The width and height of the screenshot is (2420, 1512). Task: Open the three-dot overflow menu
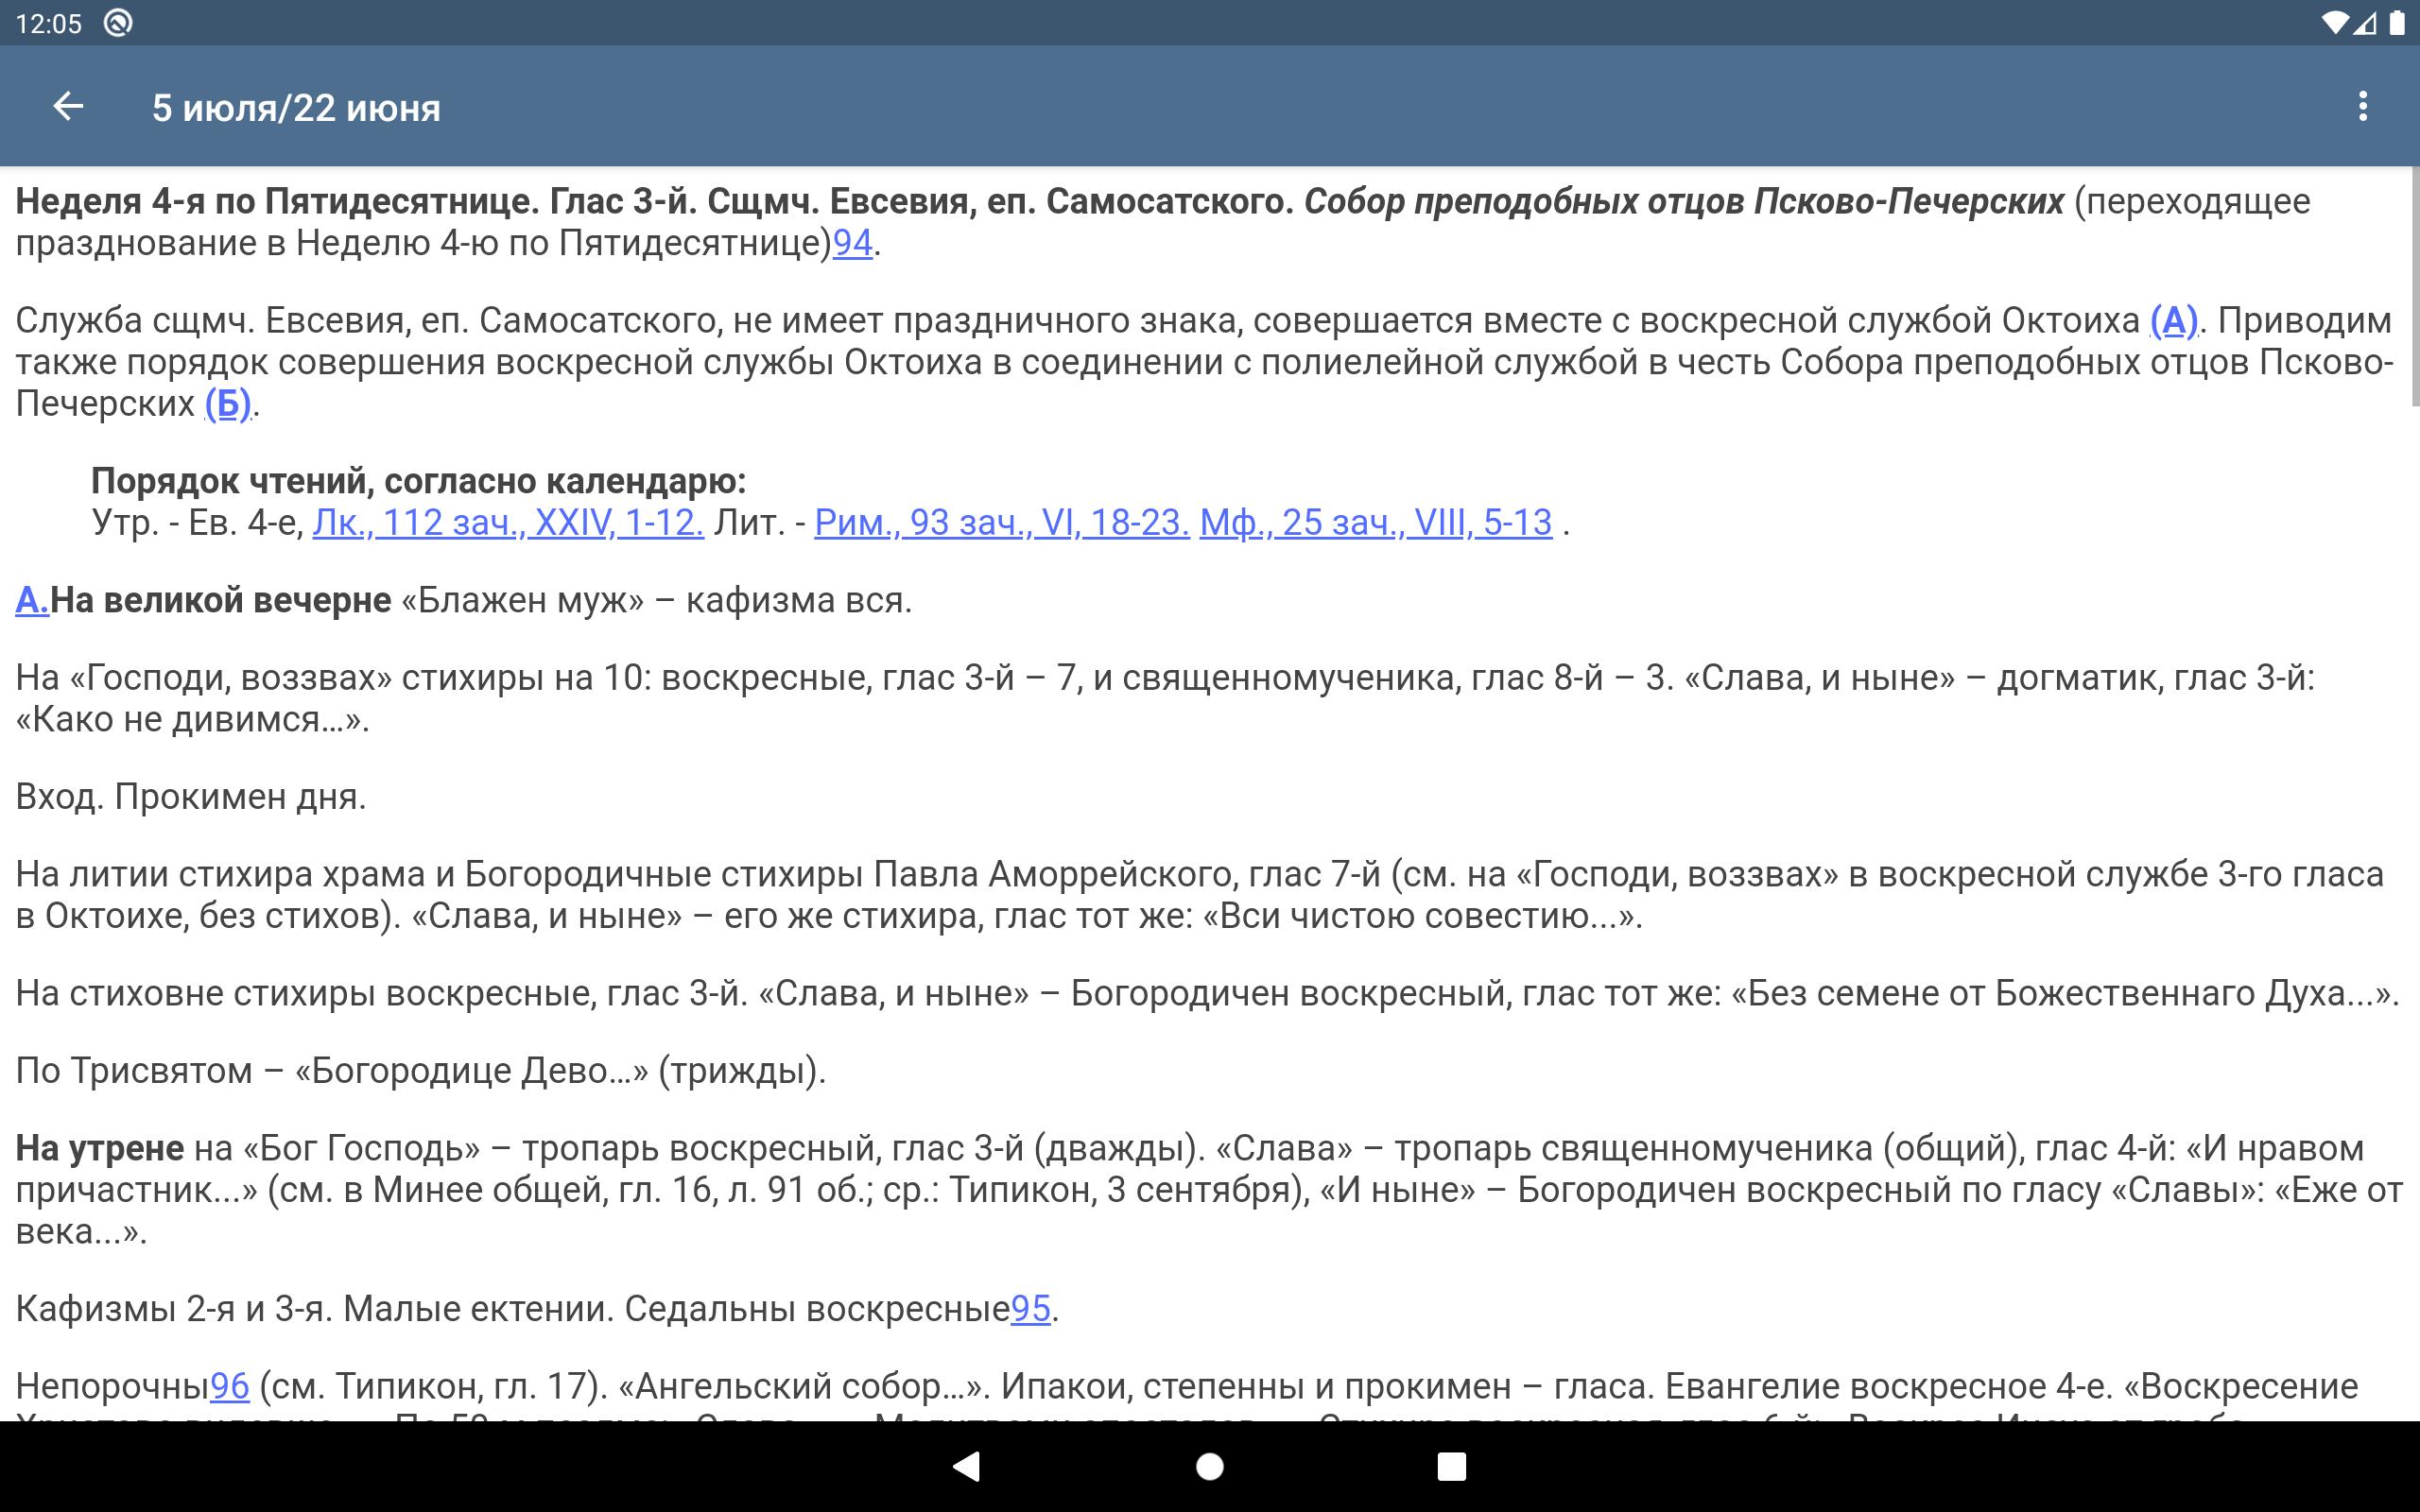coord(2363,106)
